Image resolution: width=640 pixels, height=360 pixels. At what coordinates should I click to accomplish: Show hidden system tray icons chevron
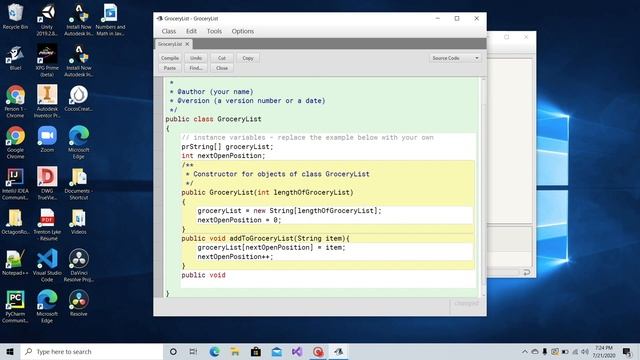pos(524,351)
